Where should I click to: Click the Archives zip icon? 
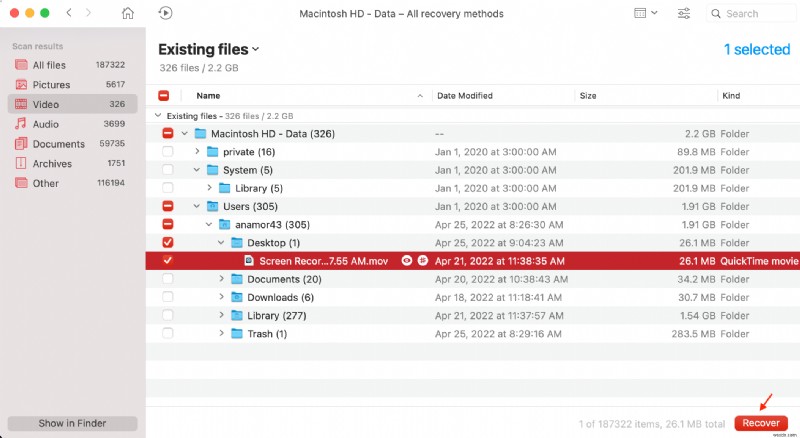(x=21, y=163)
